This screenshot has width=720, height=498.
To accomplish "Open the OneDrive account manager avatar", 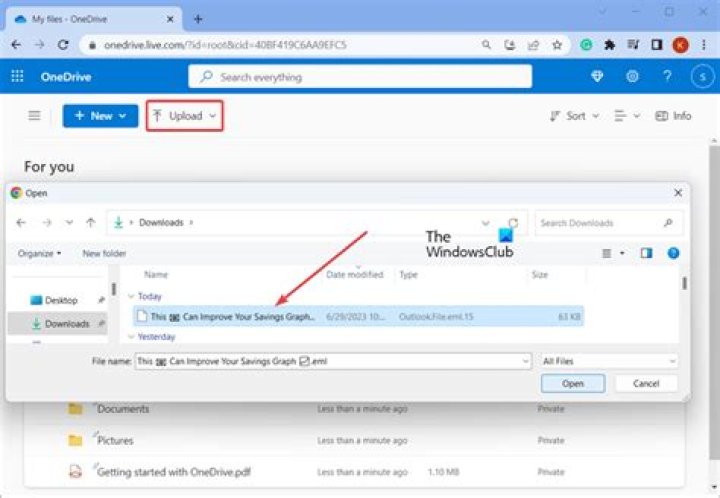I will click(703, 76).
